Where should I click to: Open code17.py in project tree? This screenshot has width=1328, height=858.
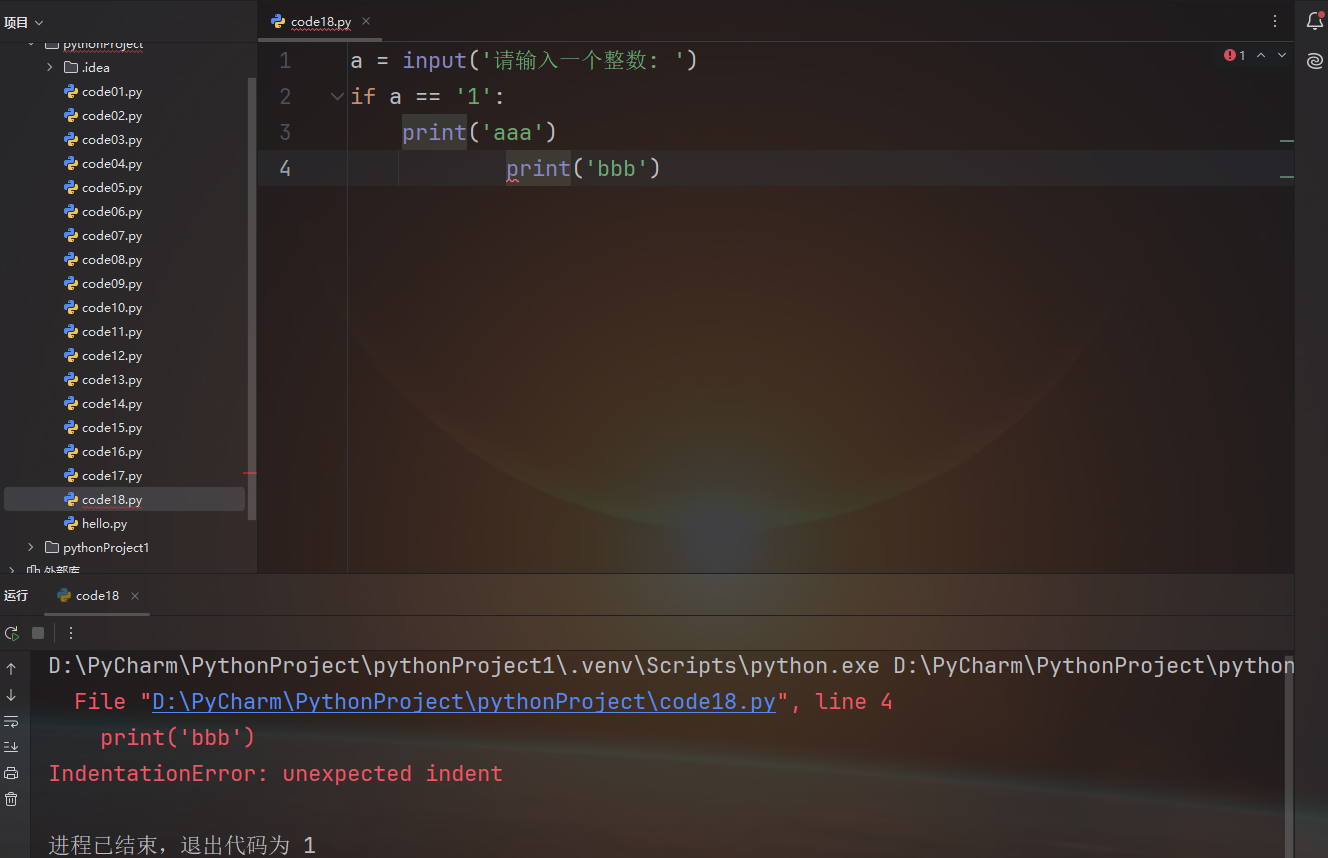tap(112, 476)
